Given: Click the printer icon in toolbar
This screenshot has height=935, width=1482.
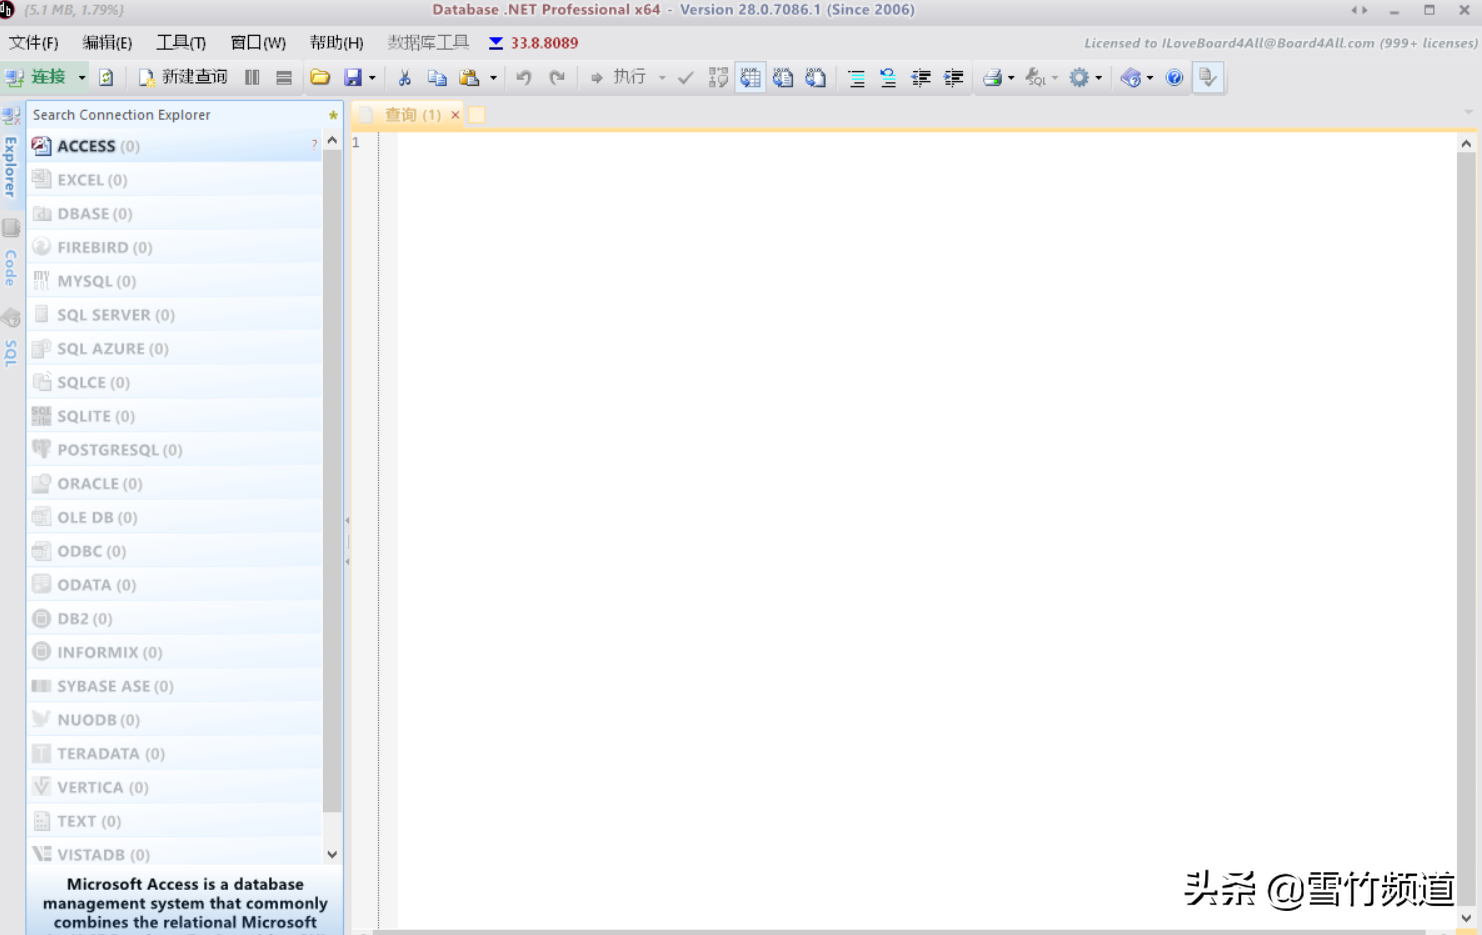Looking at the screenshot, I should [992, 78].
